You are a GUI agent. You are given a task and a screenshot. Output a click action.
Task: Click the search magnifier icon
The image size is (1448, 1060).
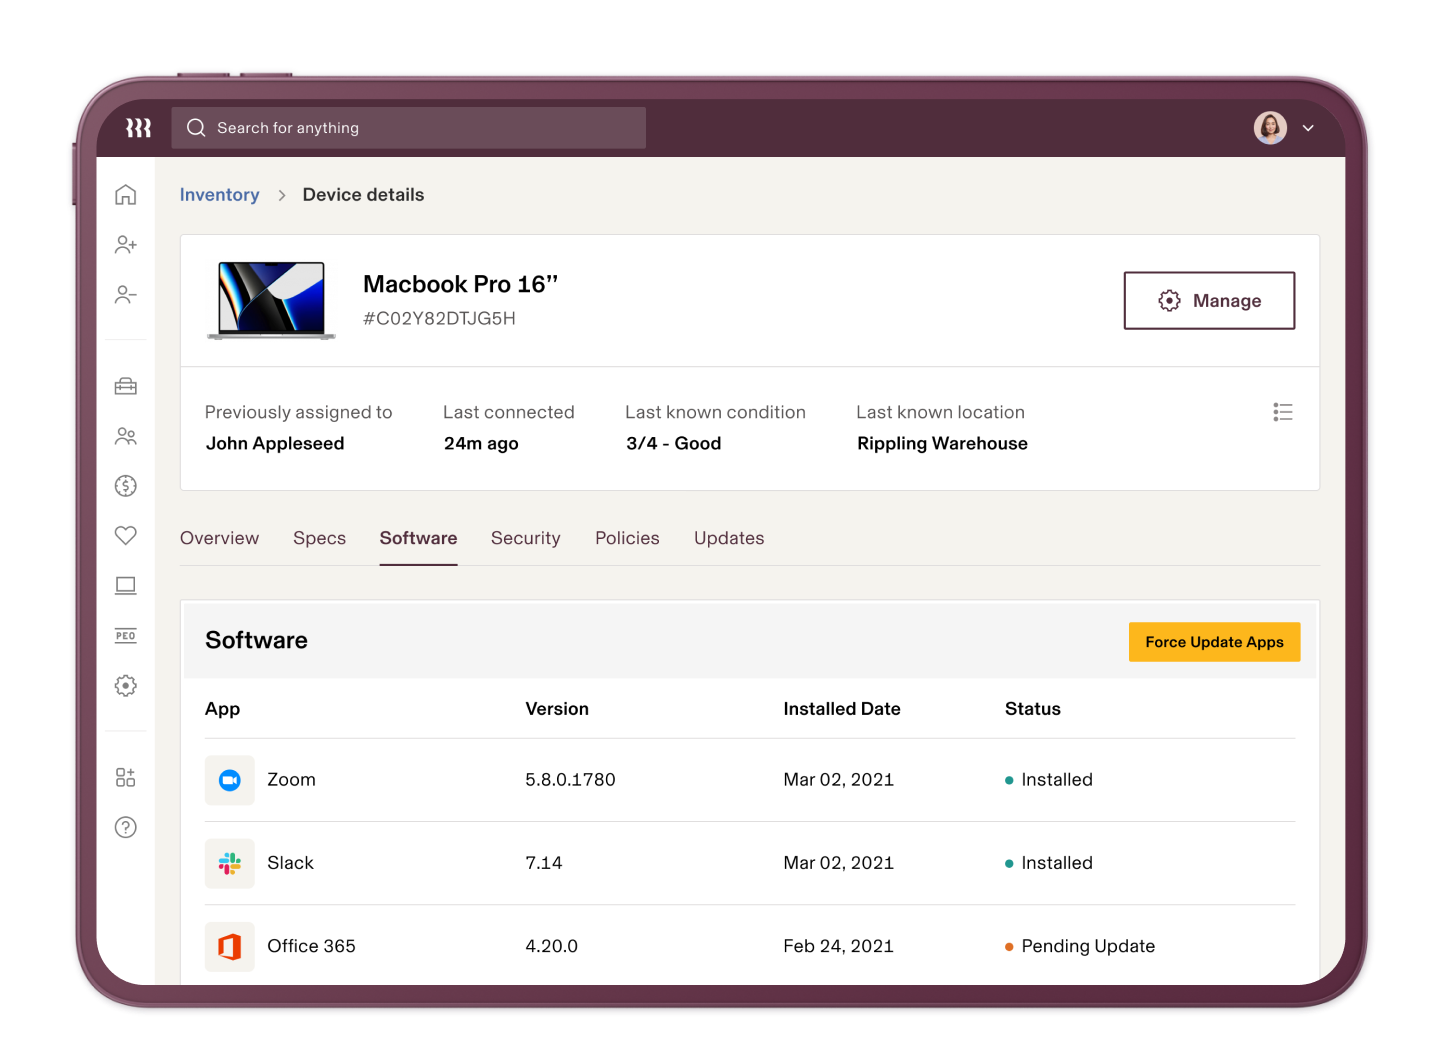coord(196,128)
